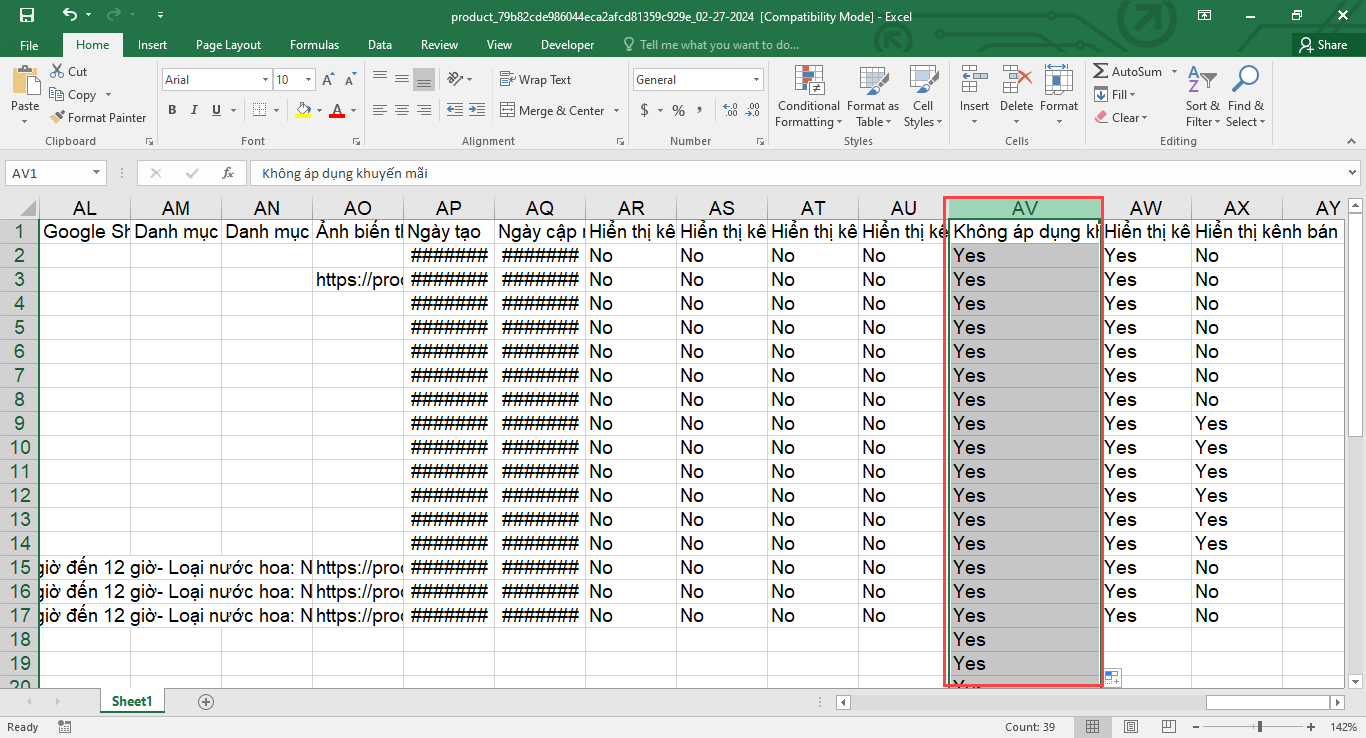Save the workbook using the floppy disk icon

coord(27,15)
